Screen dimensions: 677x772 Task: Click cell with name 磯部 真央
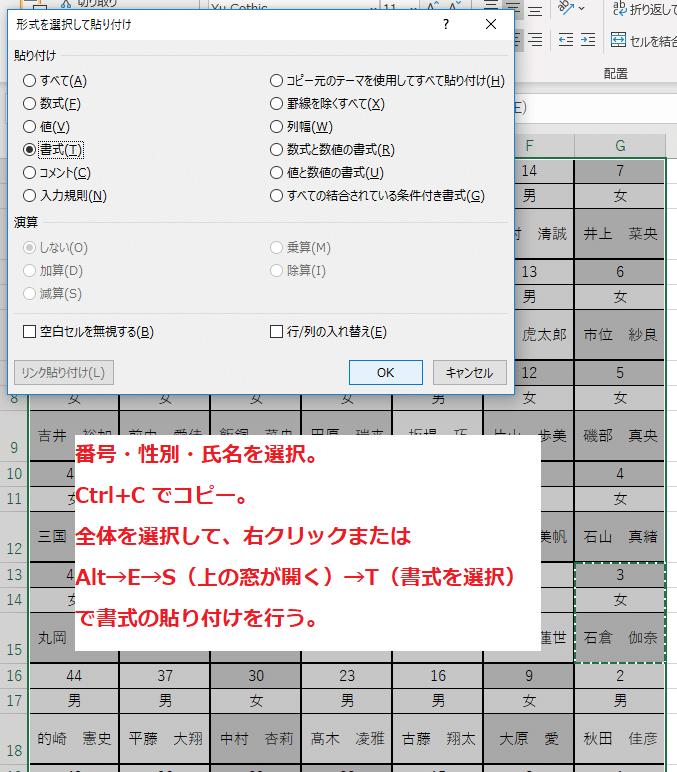coord(620,436)
